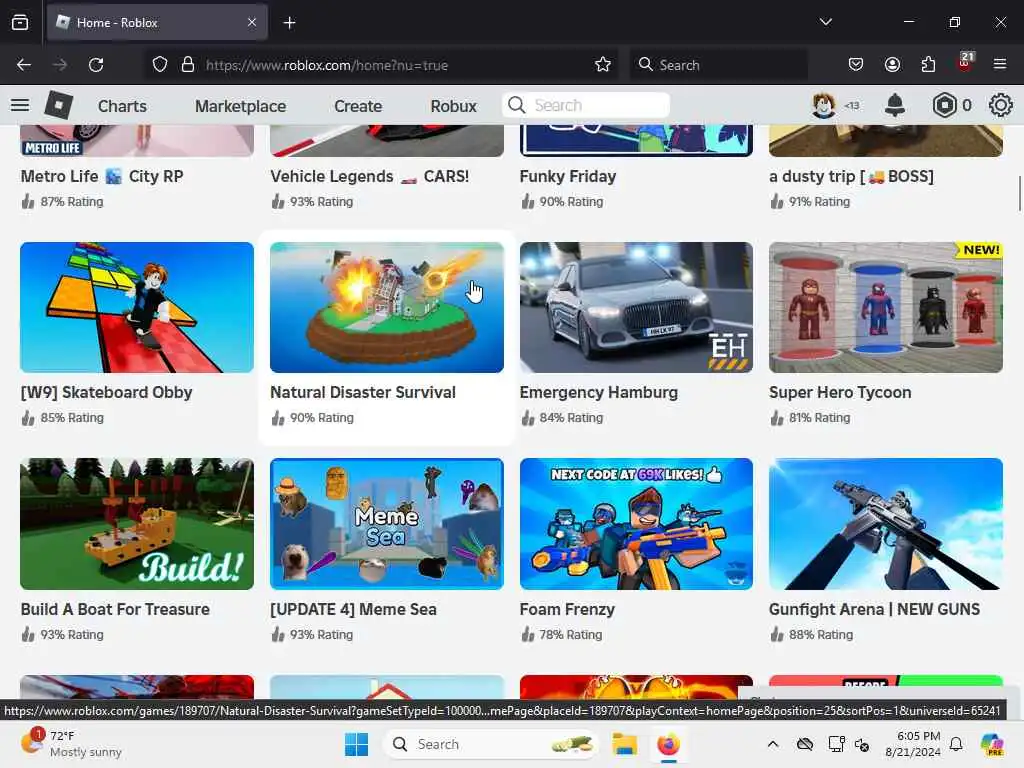
Task: Open the Foam Frenzy thumbnail
Action: click(636, 524)
